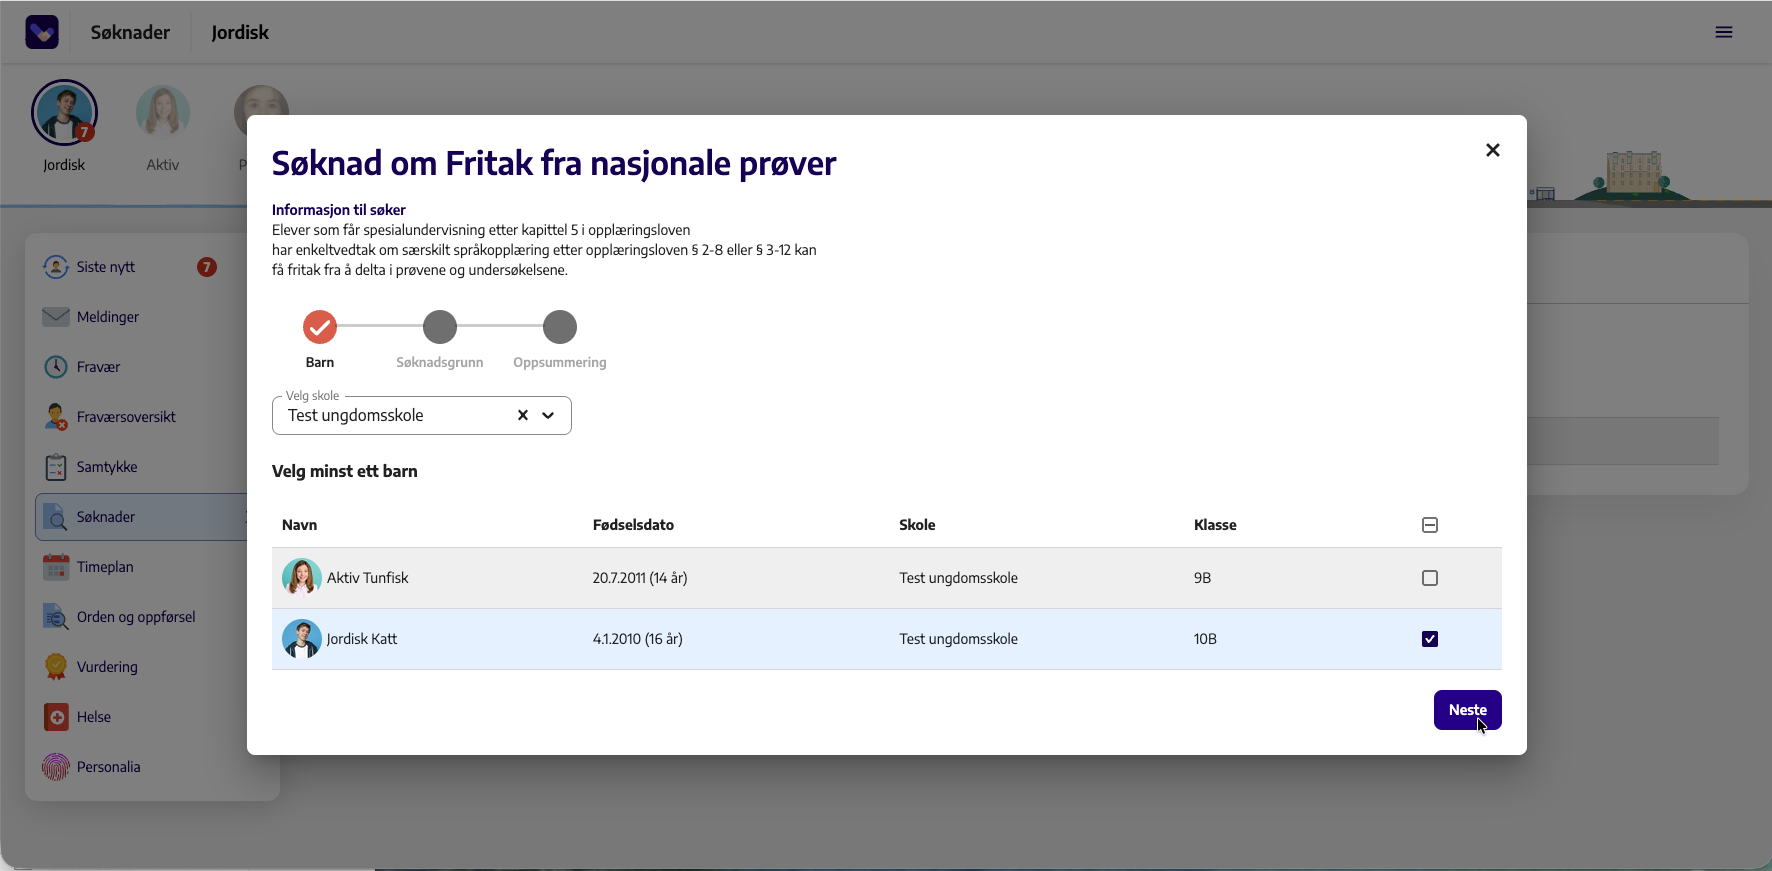Go to Søknadsgrunn step circle
The image size is (1772, 871).
440,327
